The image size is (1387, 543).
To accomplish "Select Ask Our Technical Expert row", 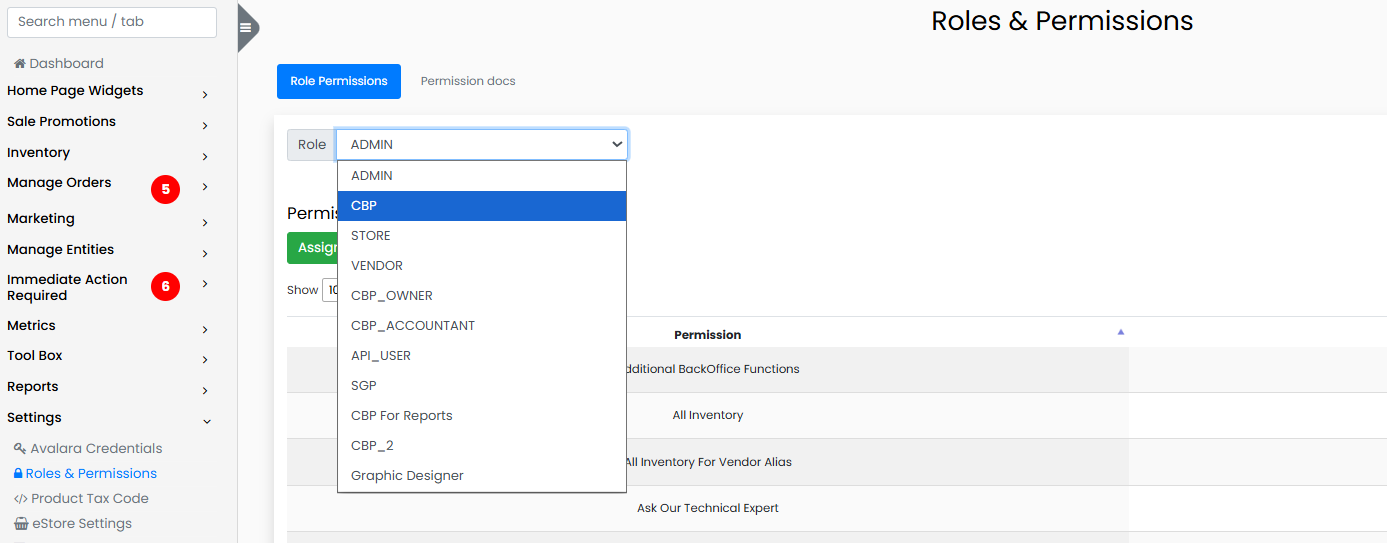I will 708,508.
